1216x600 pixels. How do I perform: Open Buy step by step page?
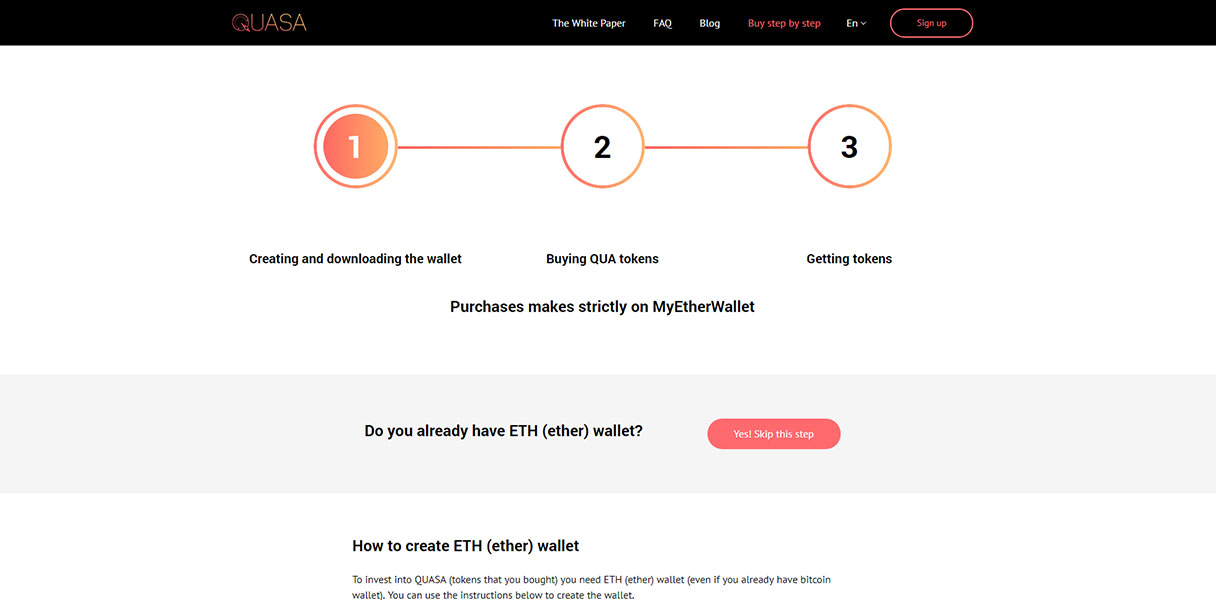(x=784, y=23)
